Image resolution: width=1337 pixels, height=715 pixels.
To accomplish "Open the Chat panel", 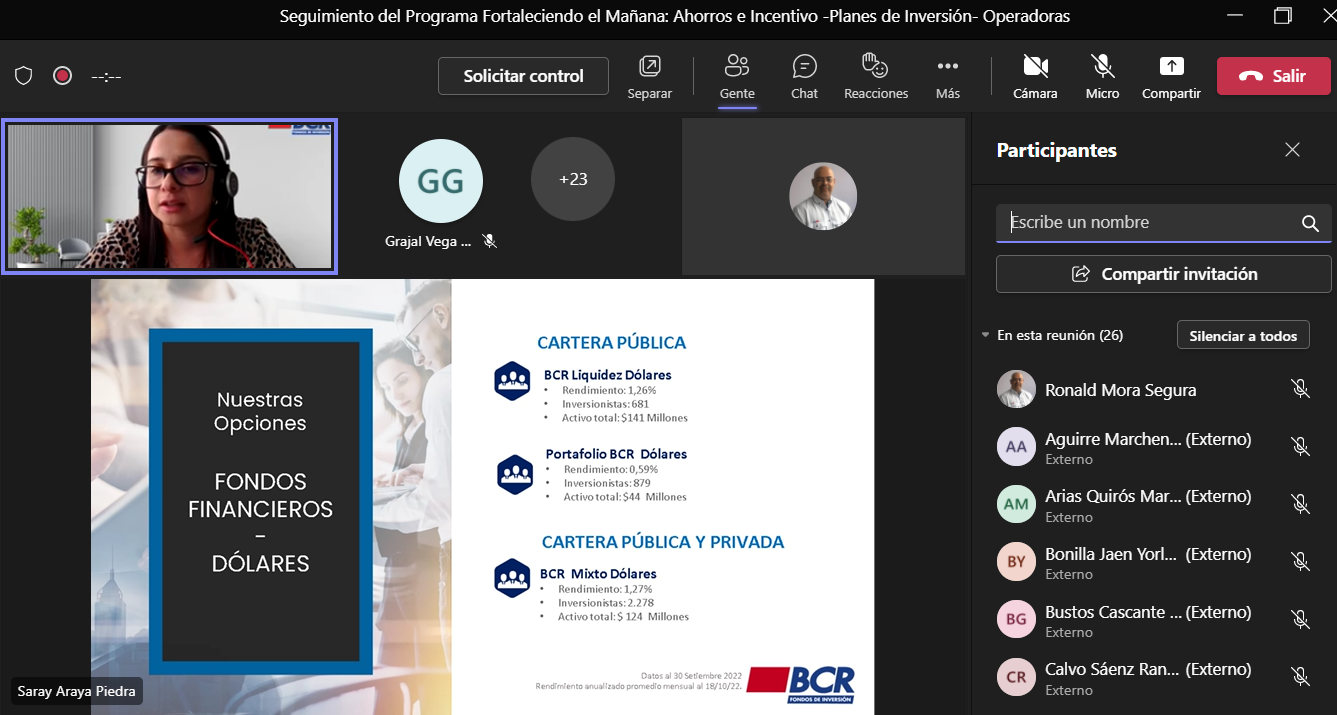I will (804, 76).
